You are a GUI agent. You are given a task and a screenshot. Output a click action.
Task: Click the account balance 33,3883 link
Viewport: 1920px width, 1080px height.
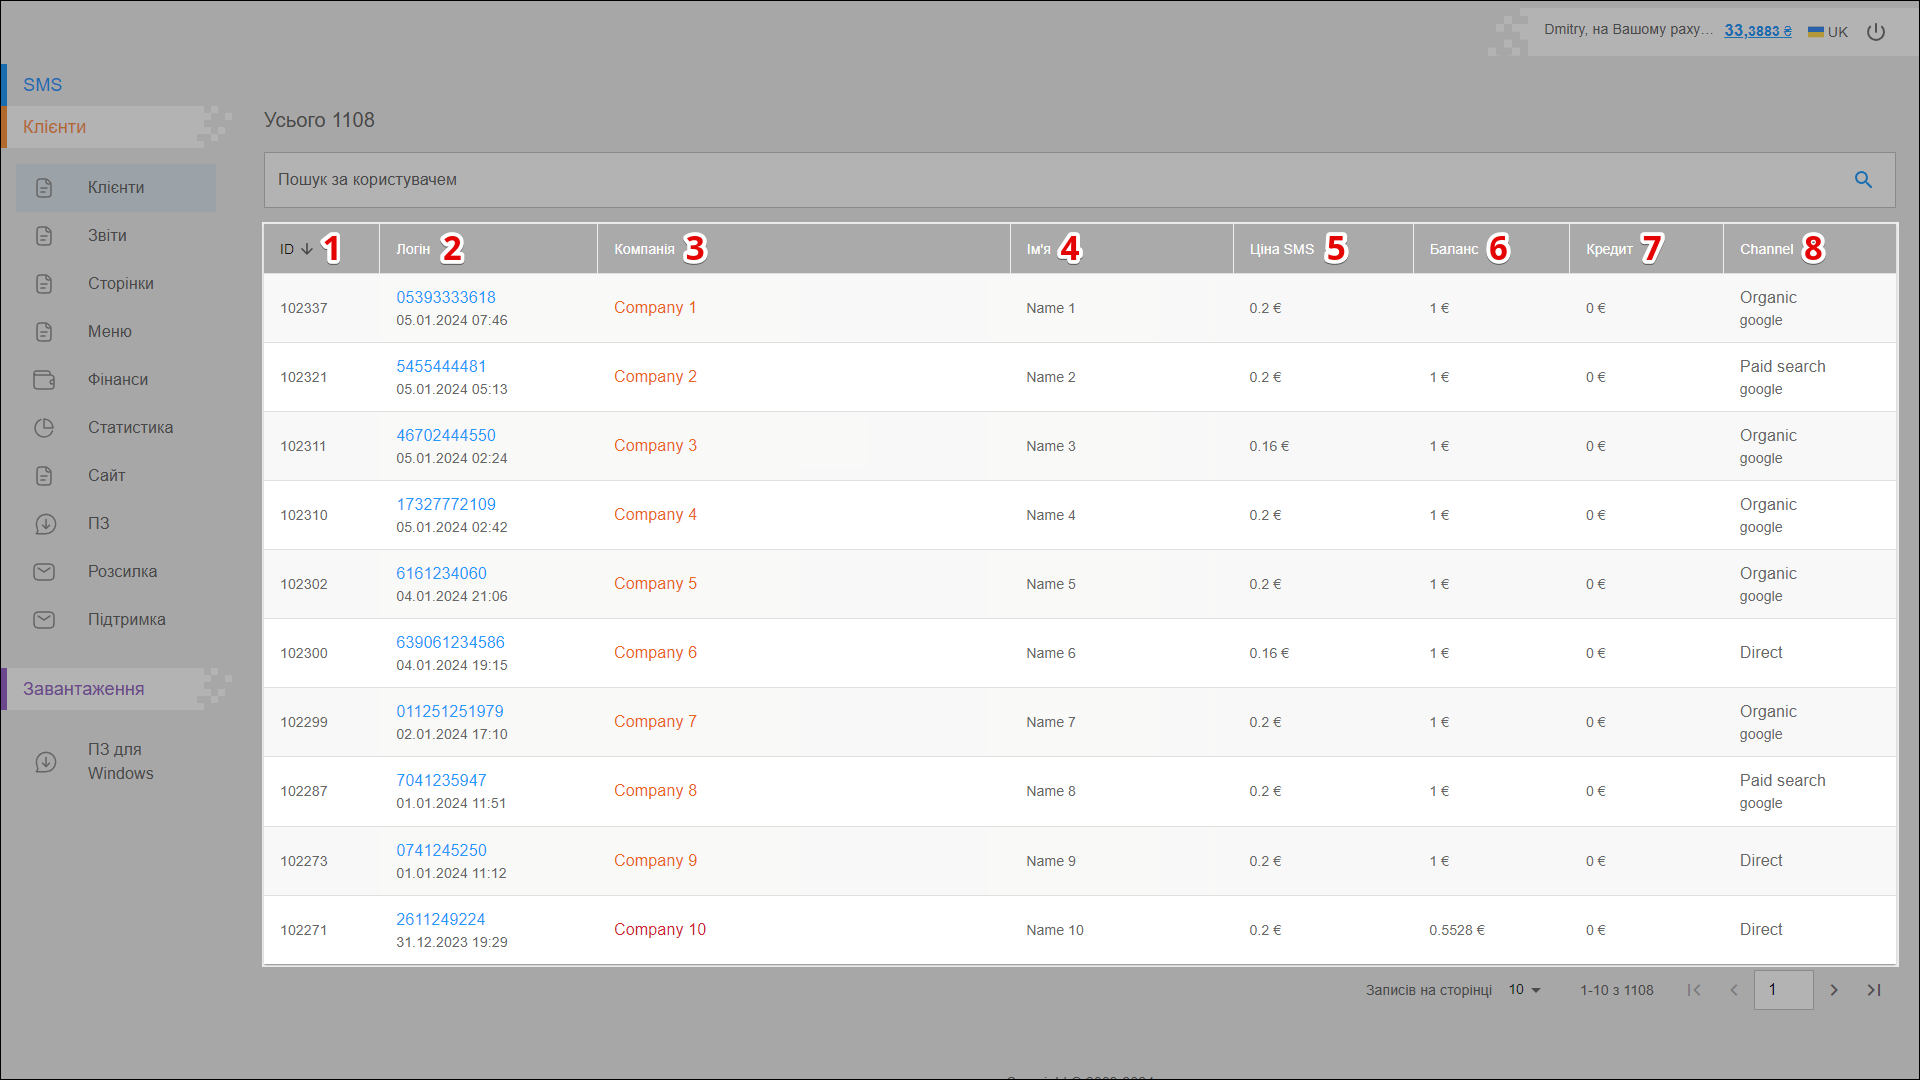tap(1757, 31)
